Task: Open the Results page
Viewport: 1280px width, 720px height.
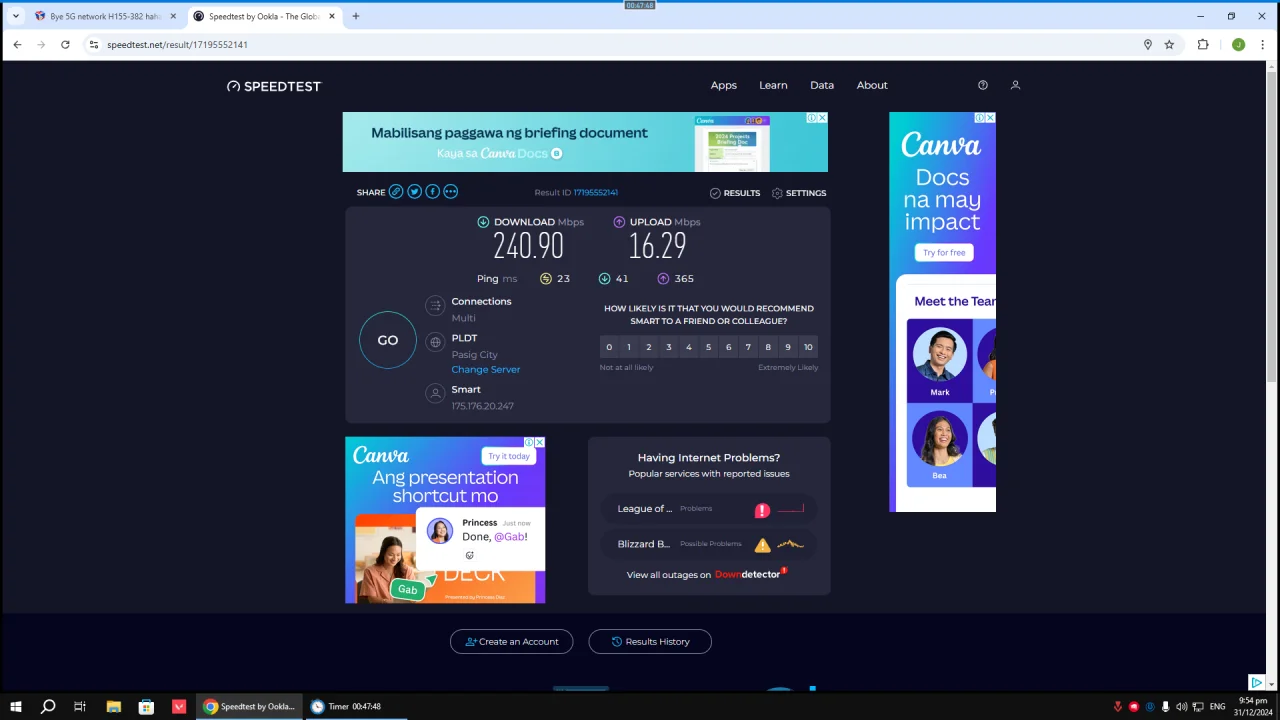Action: tap(735, 193)
